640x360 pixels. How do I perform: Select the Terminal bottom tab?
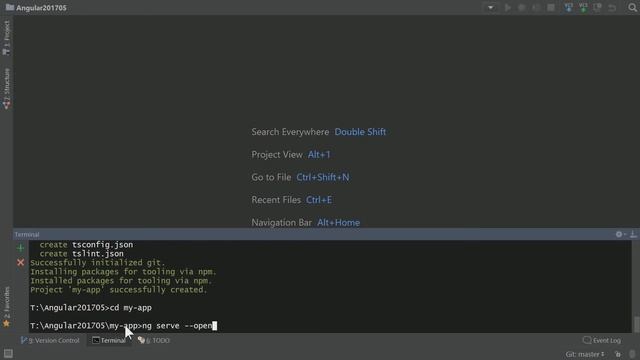109,340
